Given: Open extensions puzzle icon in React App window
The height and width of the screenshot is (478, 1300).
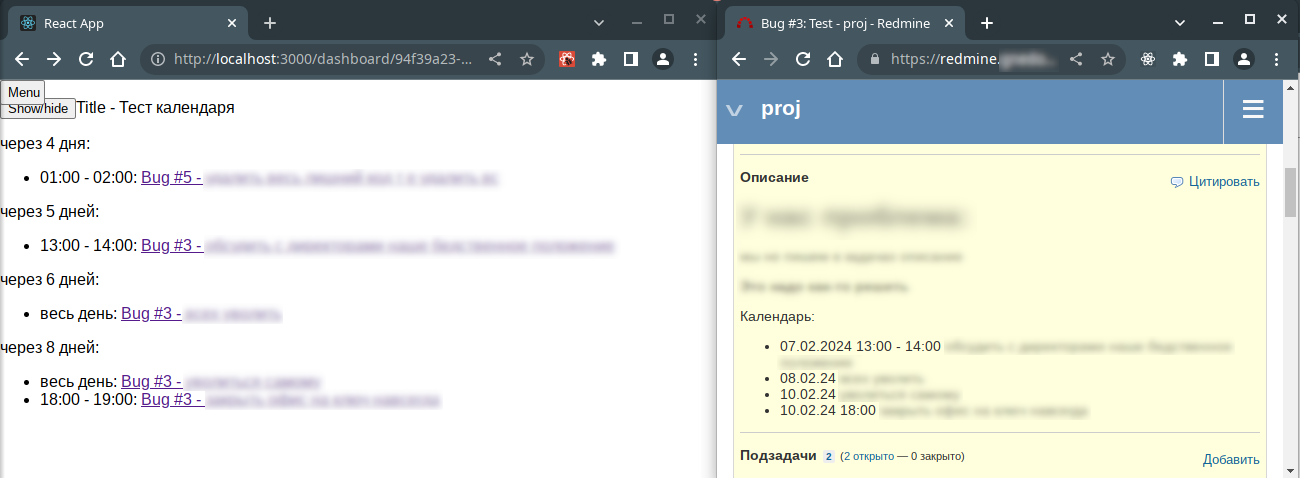Looking at the screenshot, I should coord(599,59).
